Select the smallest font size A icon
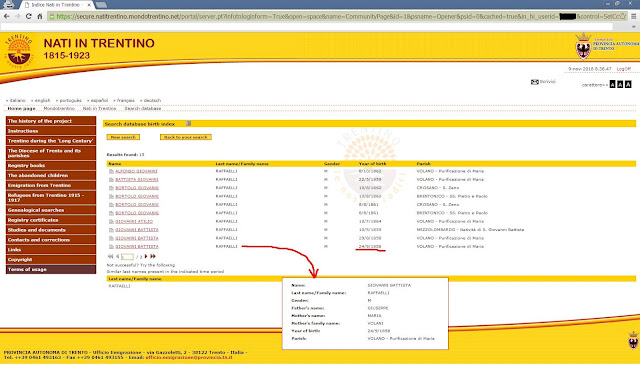The height and width of the screenshot is (365, 640). tap(612, 85)
